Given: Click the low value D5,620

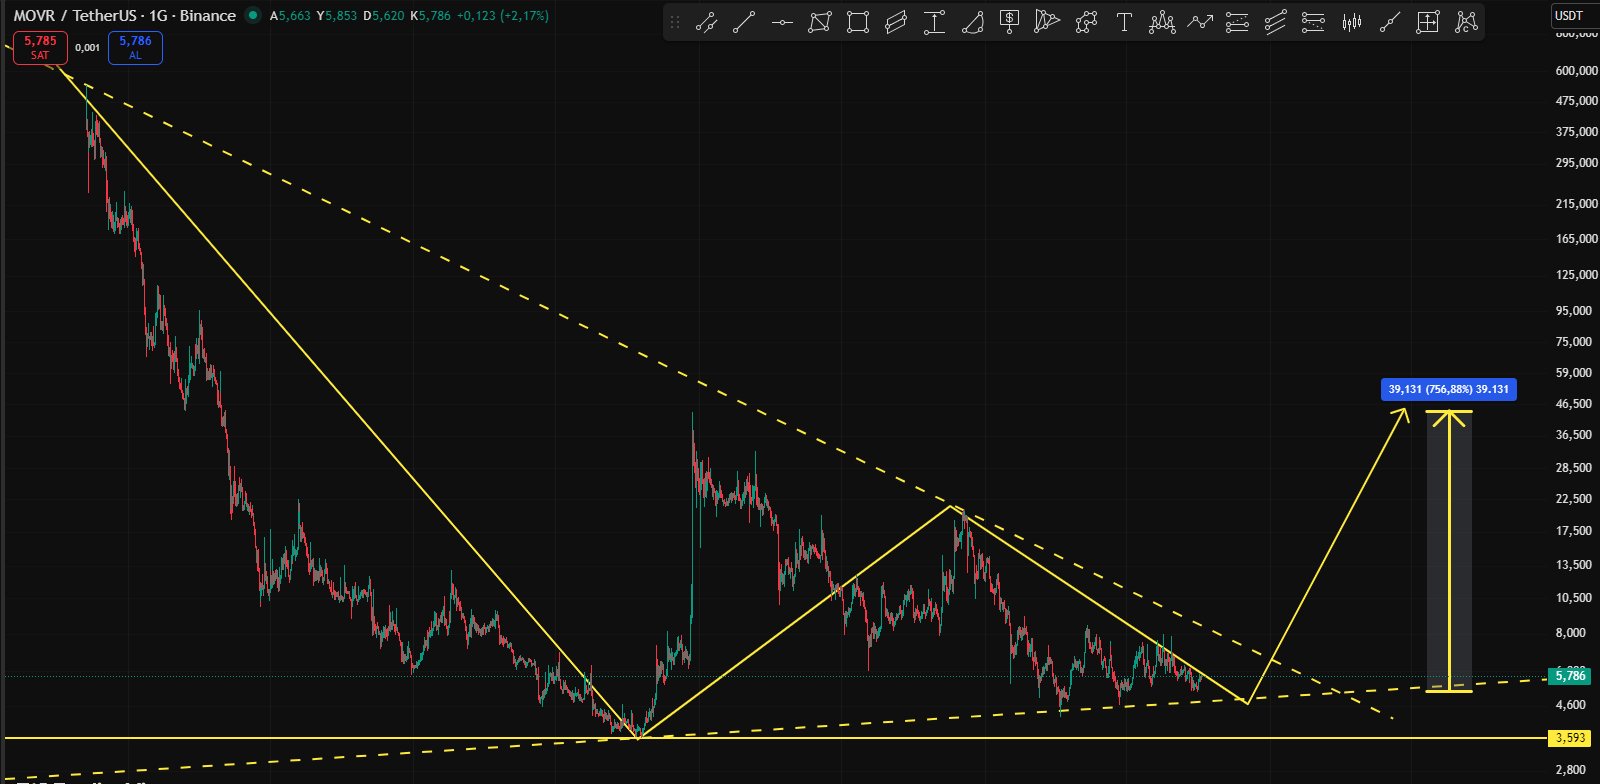Looking at the screenshot, I should 384,16.
